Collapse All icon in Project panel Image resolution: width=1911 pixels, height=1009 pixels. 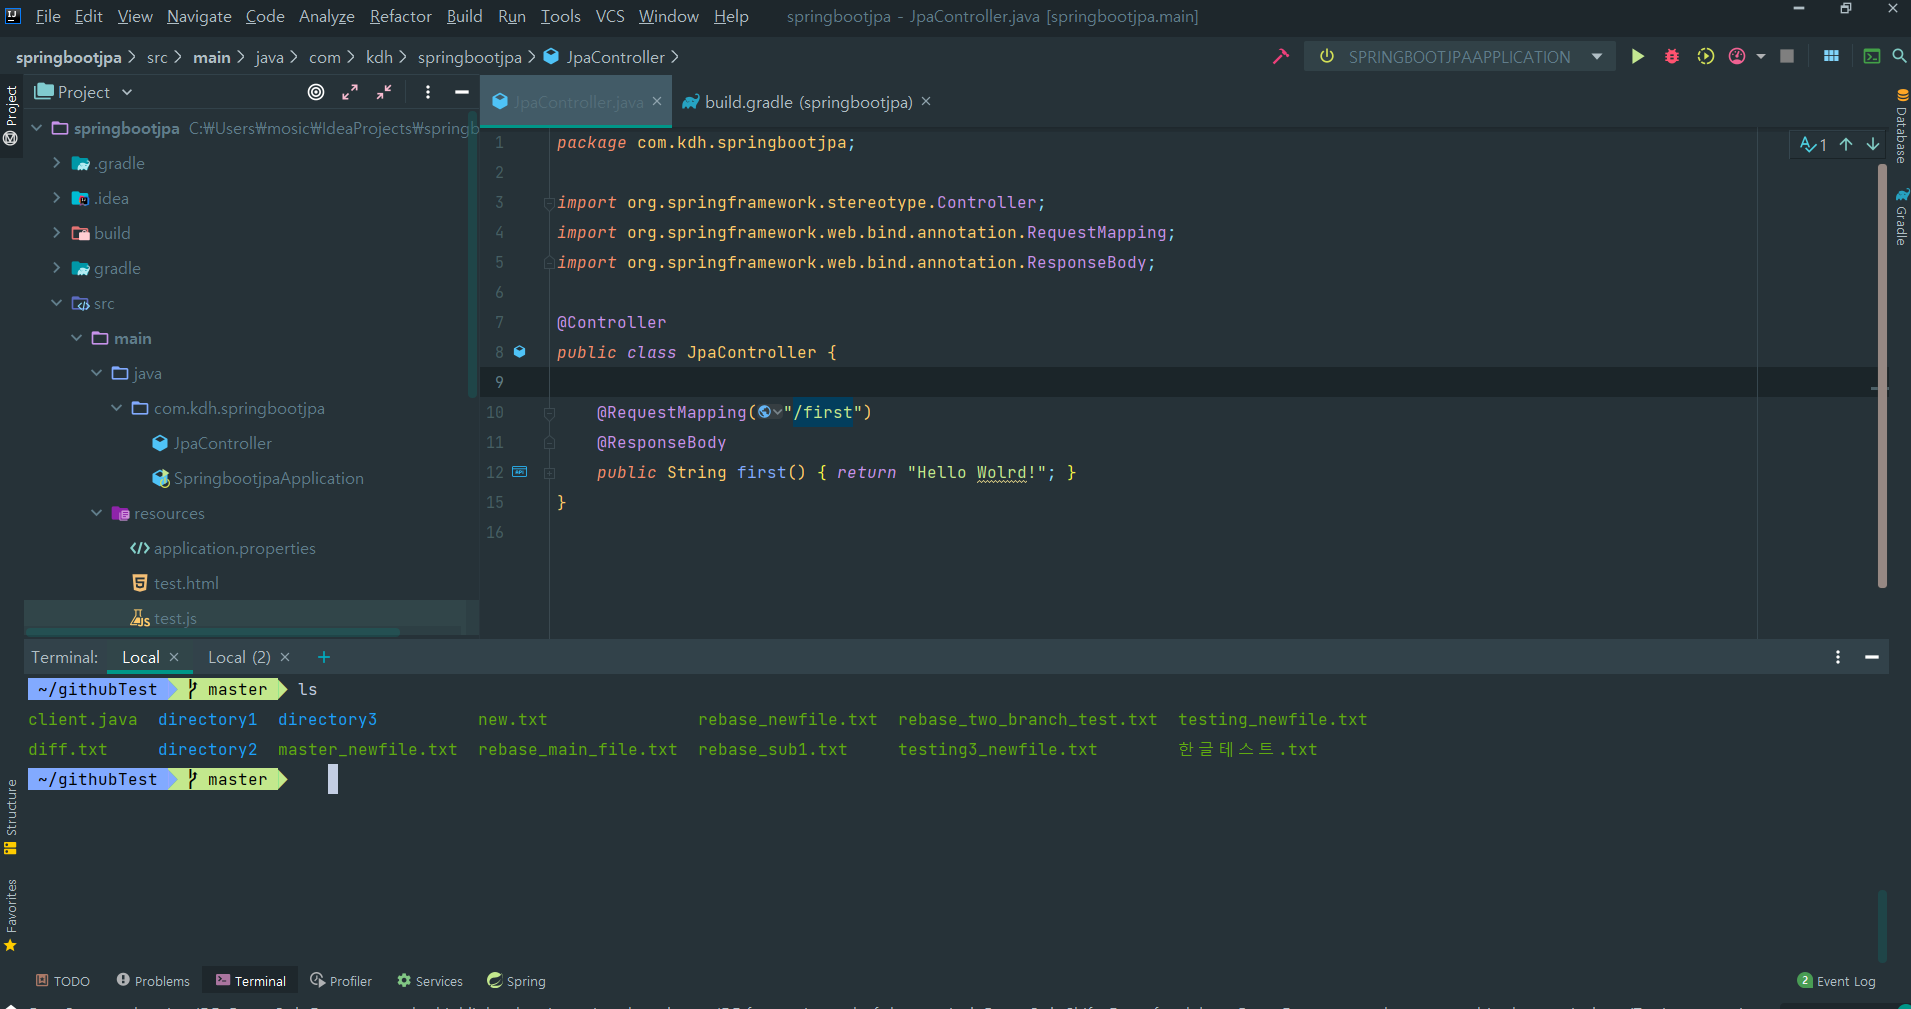click(x=384, y=92)
